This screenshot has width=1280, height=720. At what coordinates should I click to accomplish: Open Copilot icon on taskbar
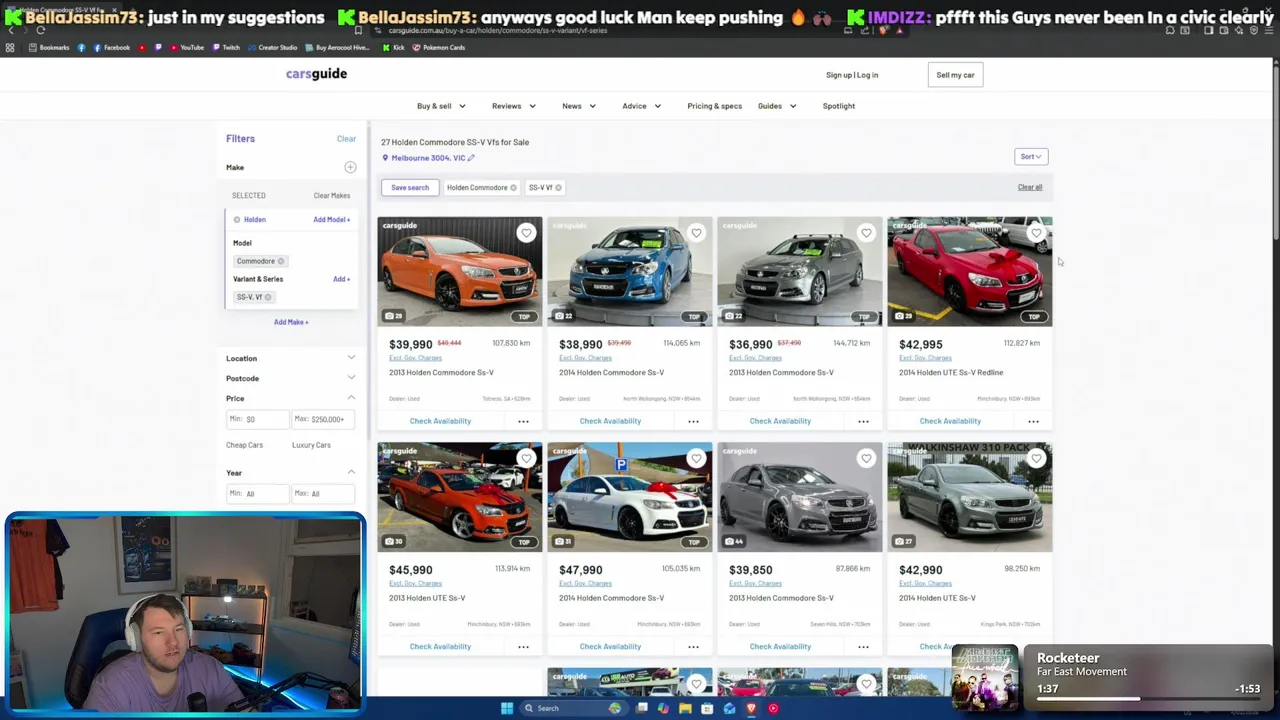pos(663,708)
